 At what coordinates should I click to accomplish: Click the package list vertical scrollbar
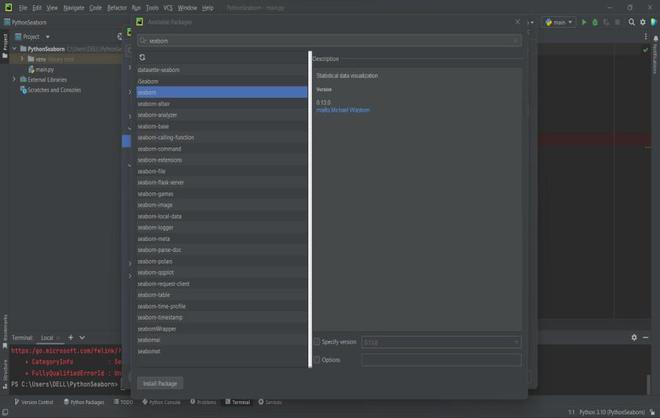310,209
